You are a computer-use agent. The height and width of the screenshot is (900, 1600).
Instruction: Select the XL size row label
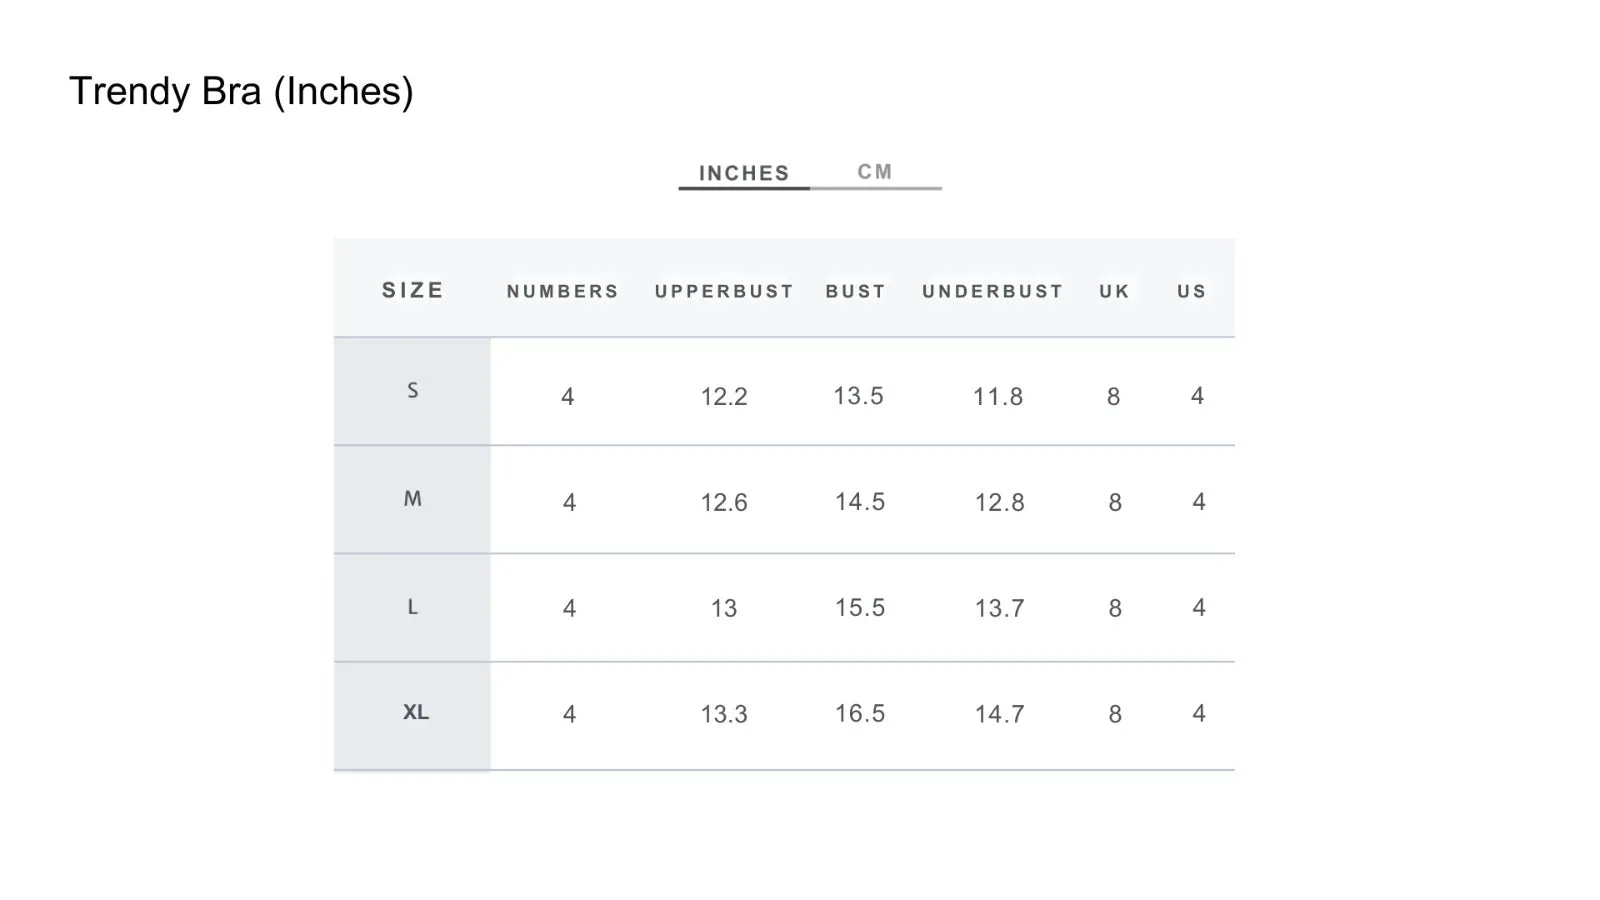pyautogui.click(x=416, y=712)
